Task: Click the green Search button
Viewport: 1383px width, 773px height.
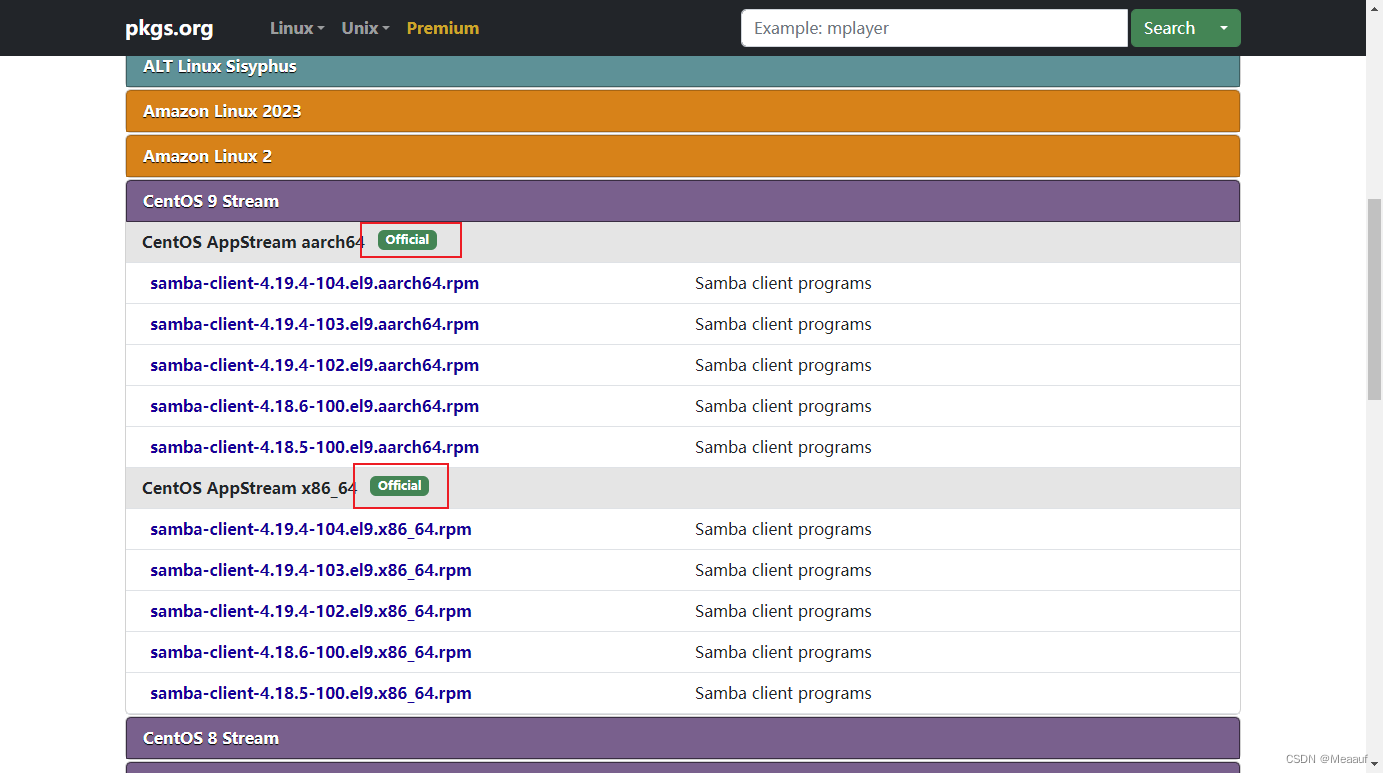Action: (x=1169, y=28)
